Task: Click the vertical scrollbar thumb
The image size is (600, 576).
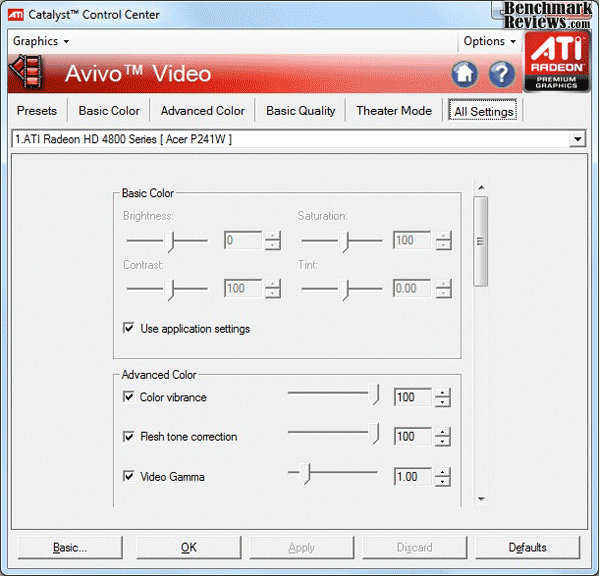Action: [x=481, y=241]
